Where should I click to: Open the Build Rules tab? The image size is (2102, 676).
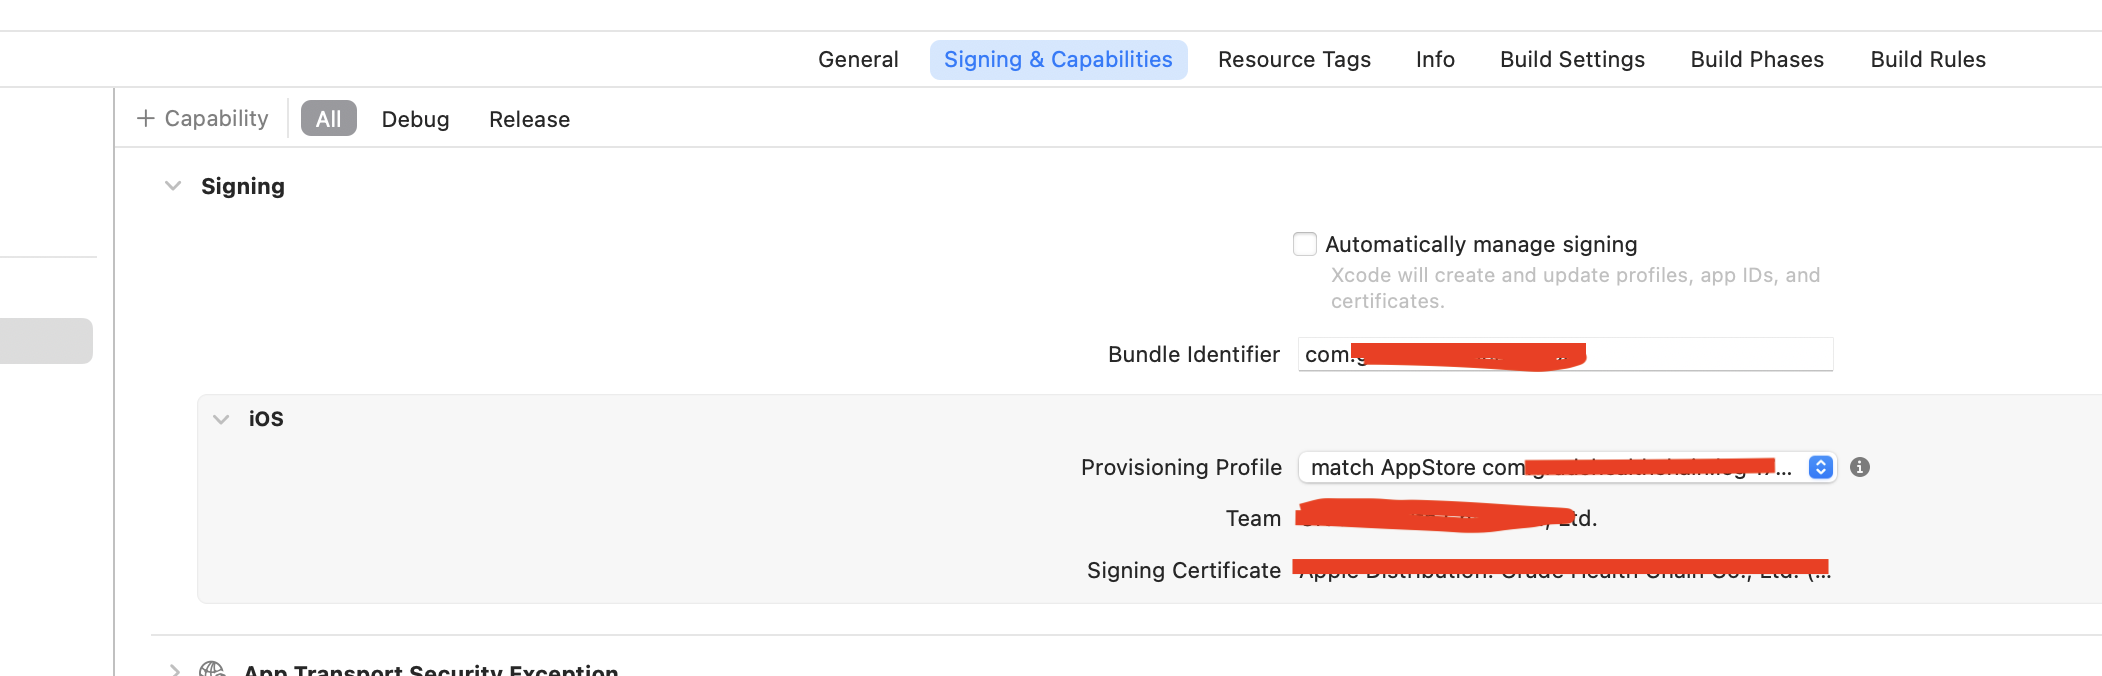pos(1928,60)
